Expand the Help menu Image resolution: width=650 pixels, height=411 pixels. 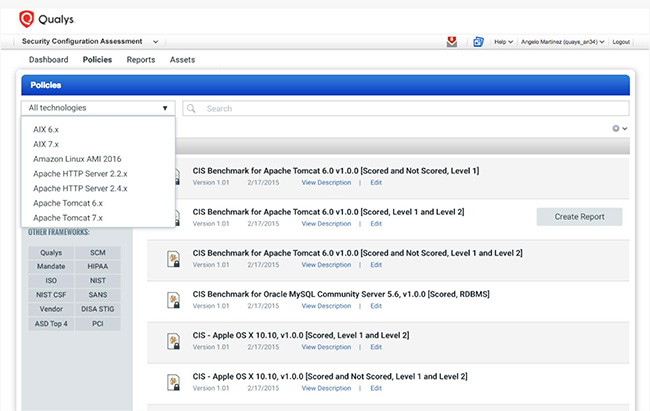coord(503,42)
